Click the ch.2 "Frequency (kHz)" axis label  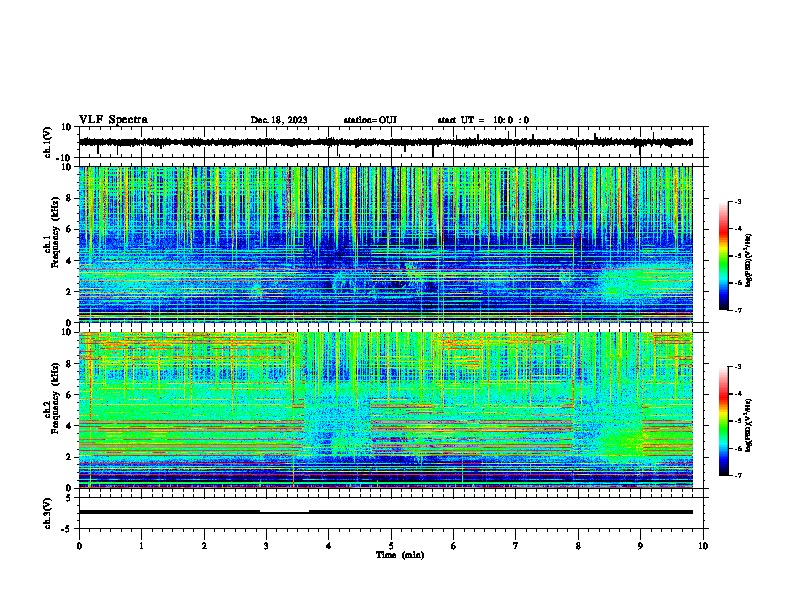tap(55, 398)
